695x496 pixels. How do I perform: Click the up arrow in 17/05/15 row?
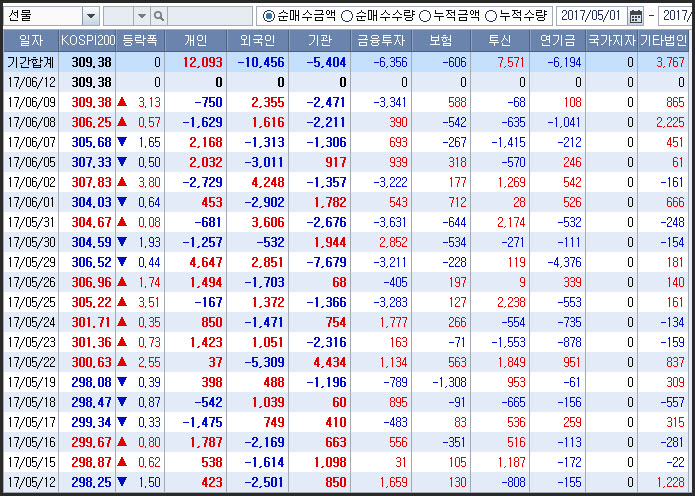pos(122,462)
